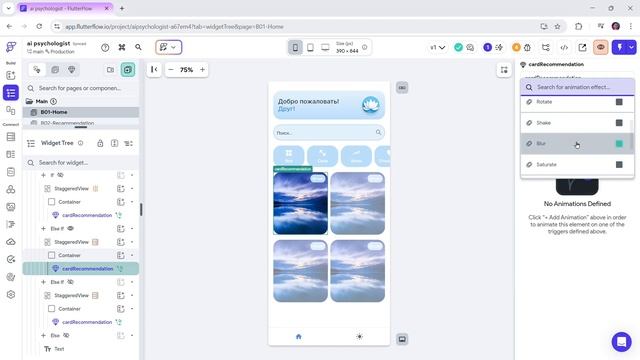
Task: Toggle the open eye on Else If row
Action: [70, 229]
